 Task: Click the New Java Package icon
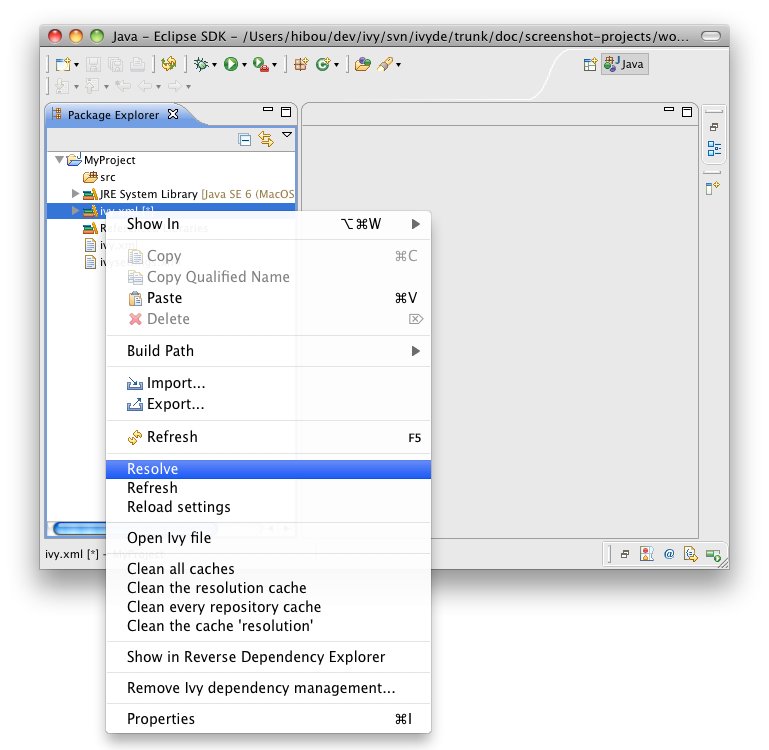click(301, 64)
